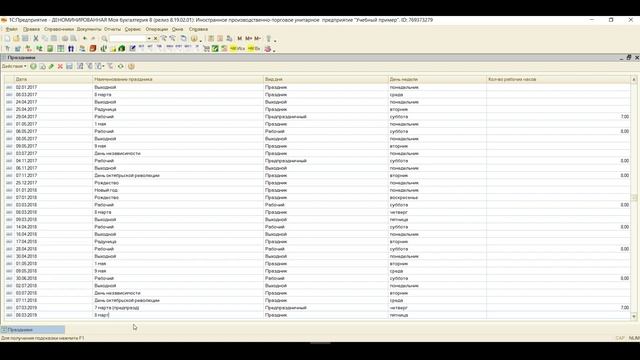Open the Действия dropdown menu
This screenshot has width=640, height=360.
tap(14, 66)
